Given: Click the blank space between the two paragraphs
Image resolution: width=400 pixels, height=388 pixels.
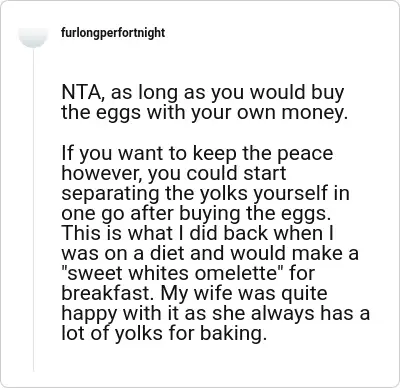Looking at the screenshot, I should pos(205,134).
